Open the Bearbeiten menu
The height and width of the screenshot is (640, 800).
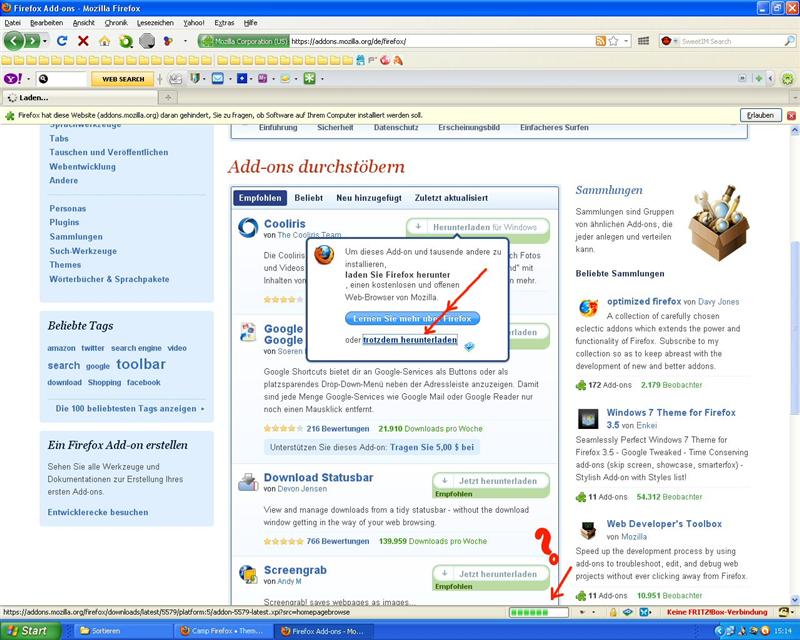click(46, 23)
